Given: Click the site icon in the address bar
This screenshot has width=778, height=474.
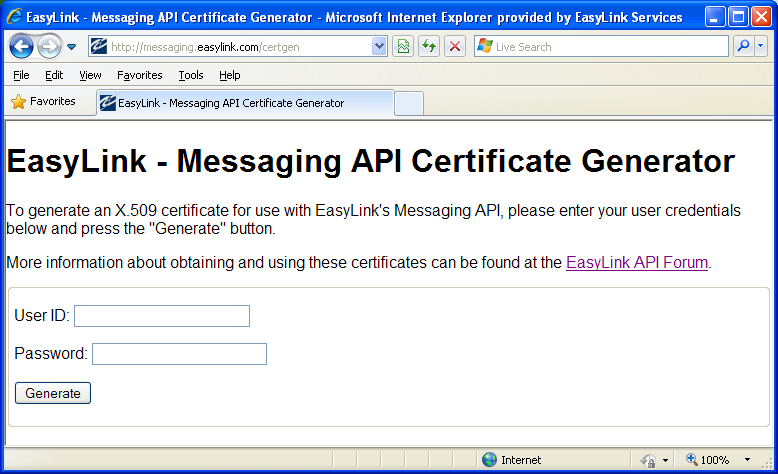Looking at the screenshot, I should [99, 47].
